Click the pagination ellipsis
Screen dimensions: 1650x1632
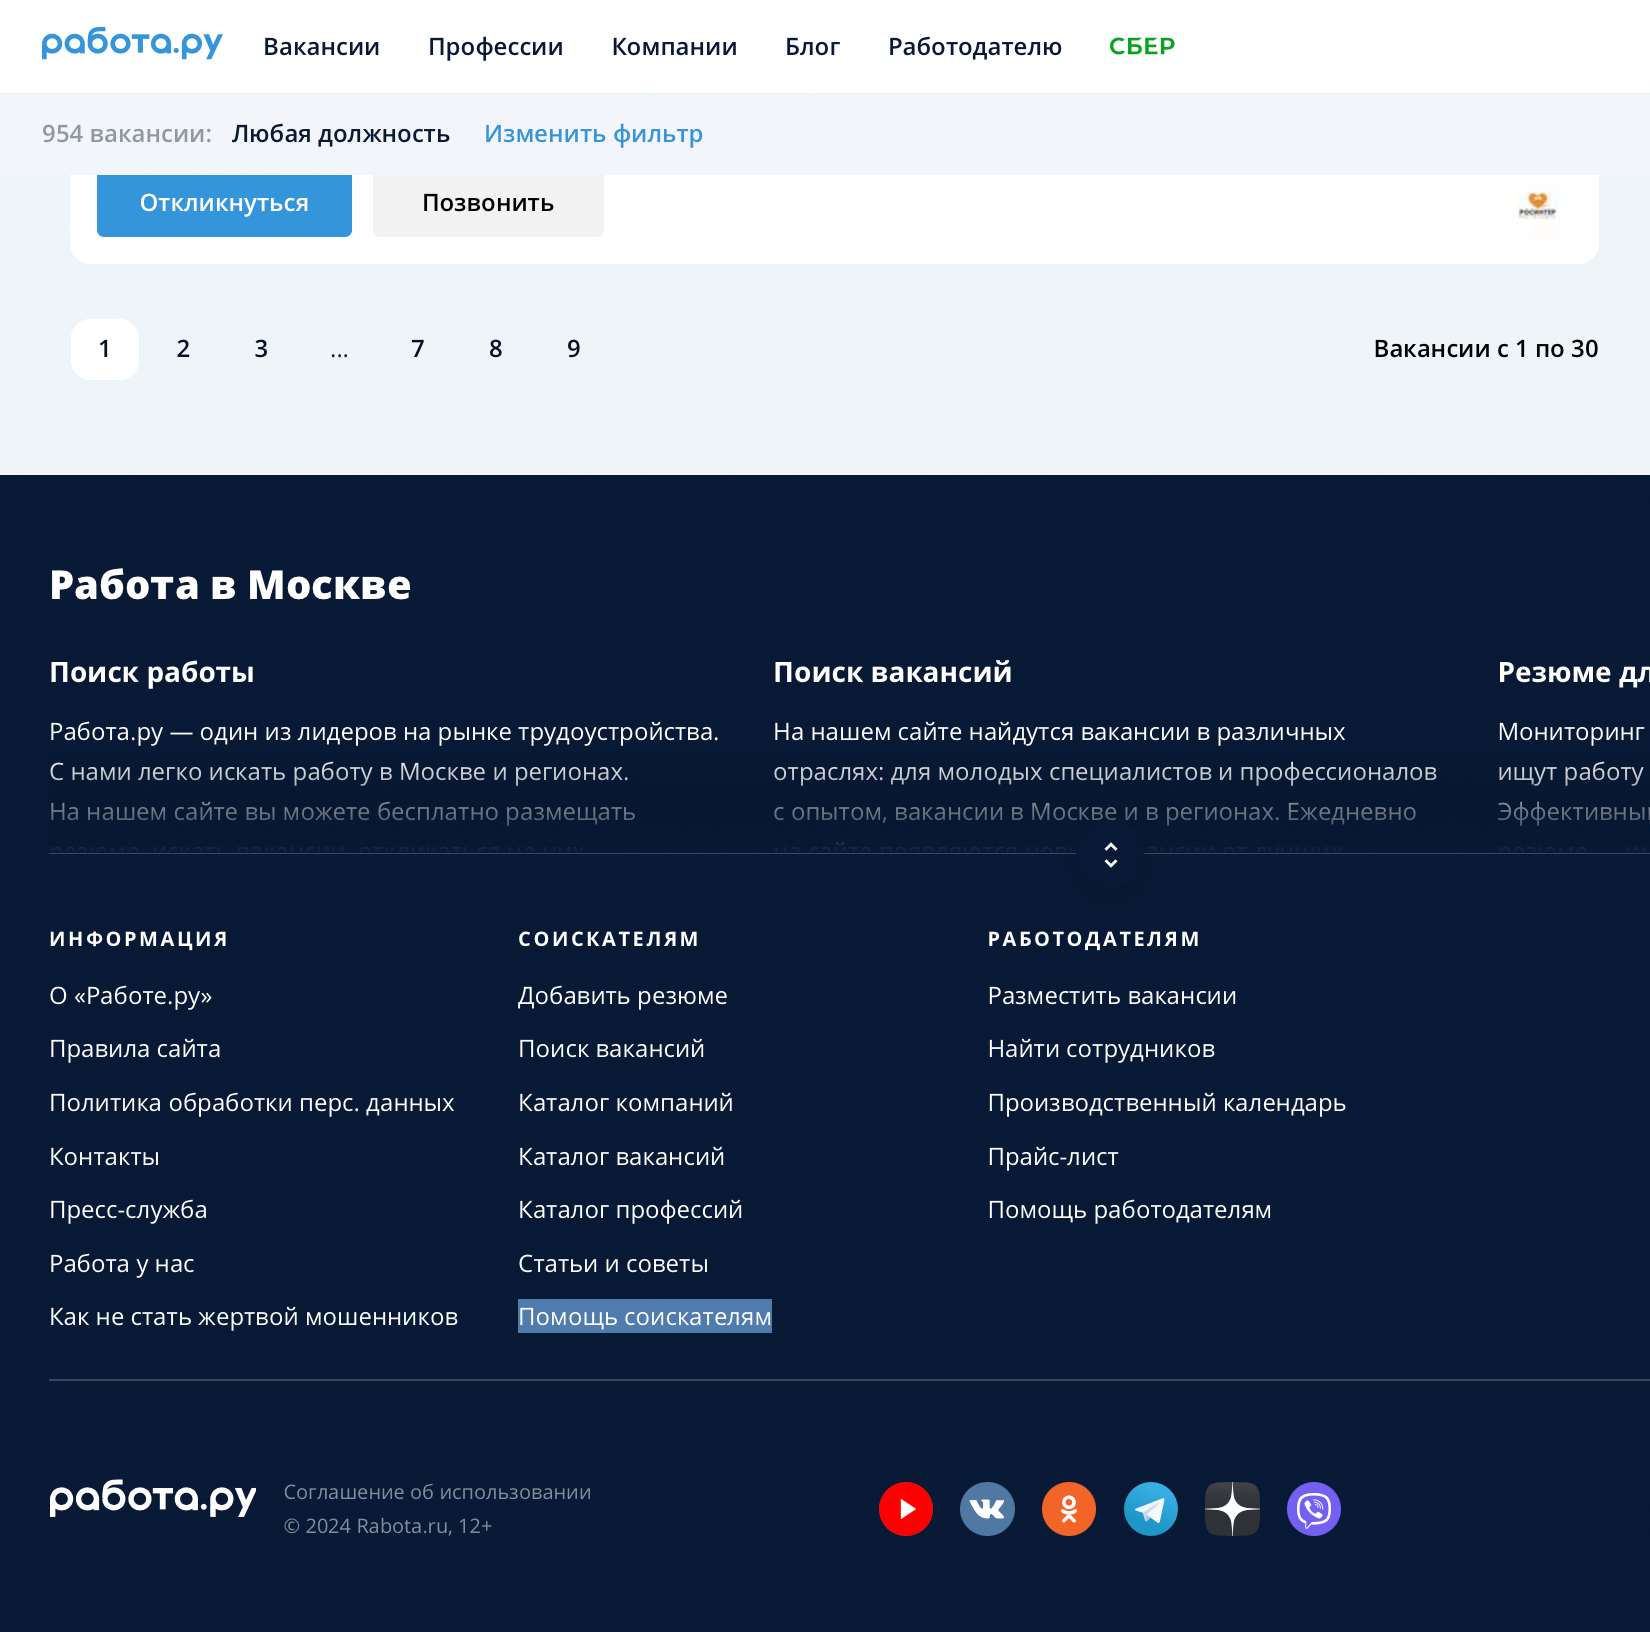point(339,349)
